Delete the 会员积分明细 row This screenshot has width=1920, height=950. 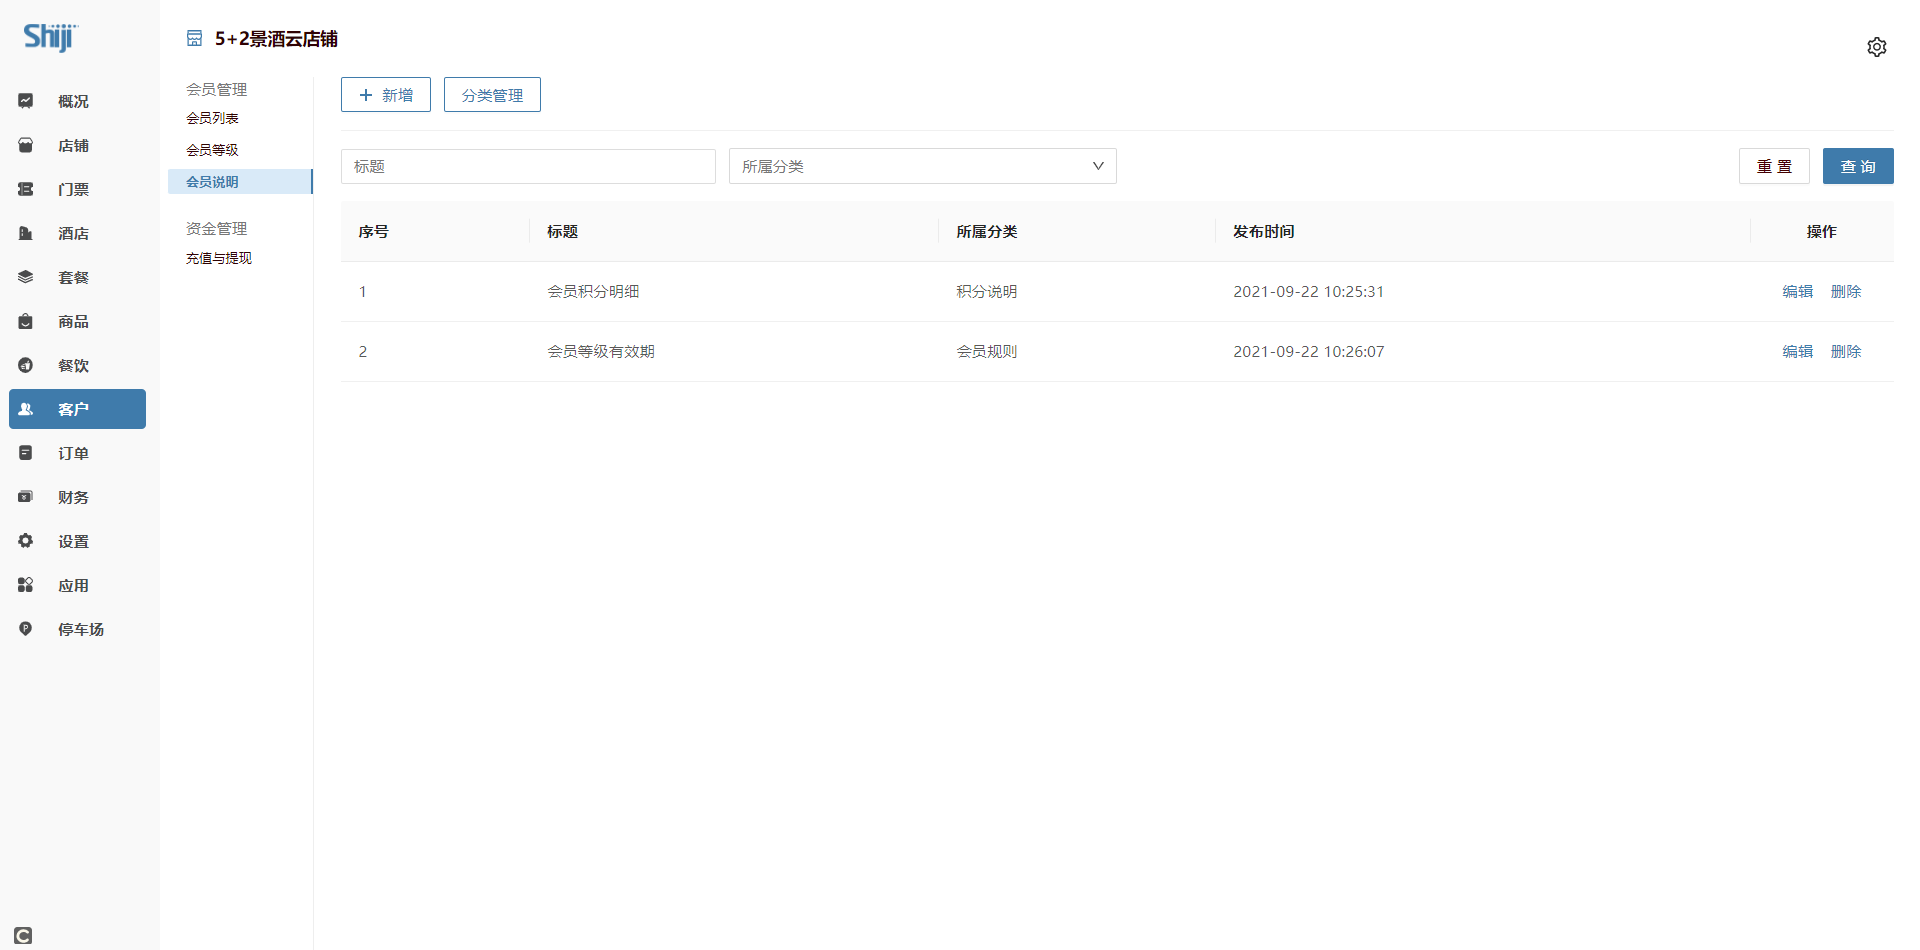(1846, 291)
